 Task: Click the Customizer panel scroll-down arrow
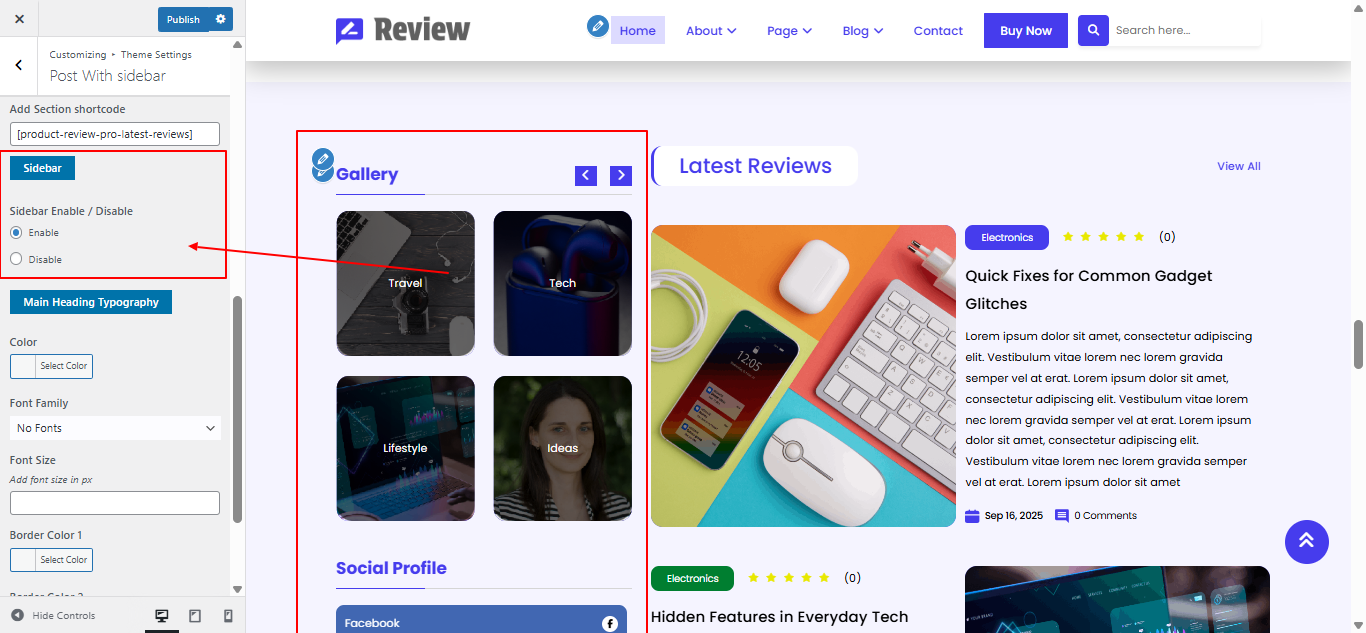point(237,589)
